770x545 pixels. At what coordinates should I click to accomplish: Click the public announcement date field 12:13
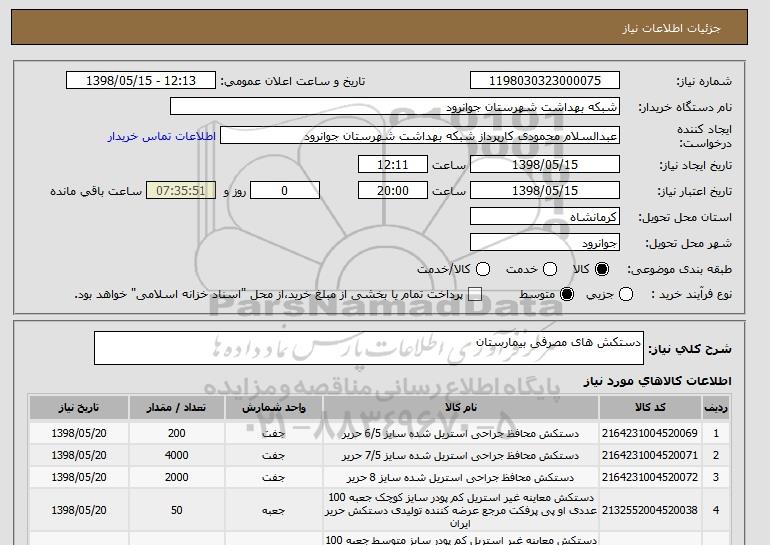tap(141, 81)
